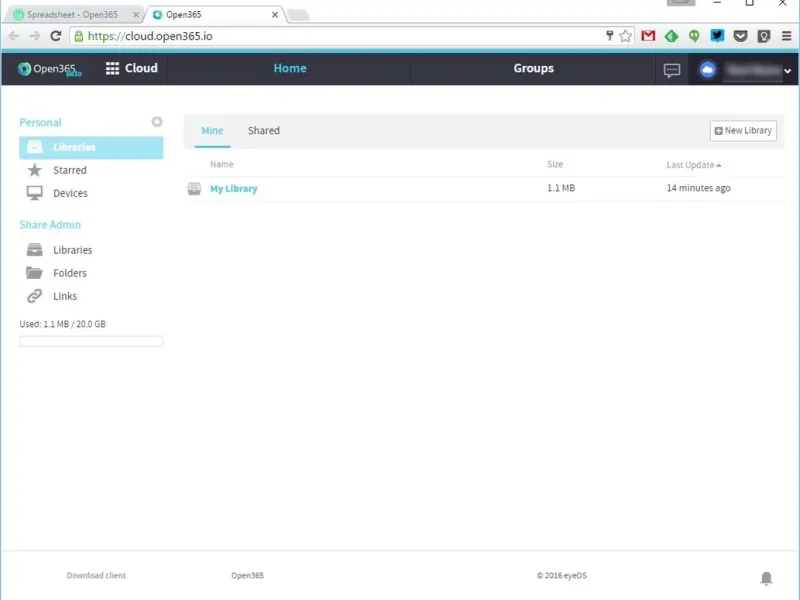This screenshot has height=600, width=800.
Task: Click the 14 minutes ago cell
Action: [x=698, y=188]
